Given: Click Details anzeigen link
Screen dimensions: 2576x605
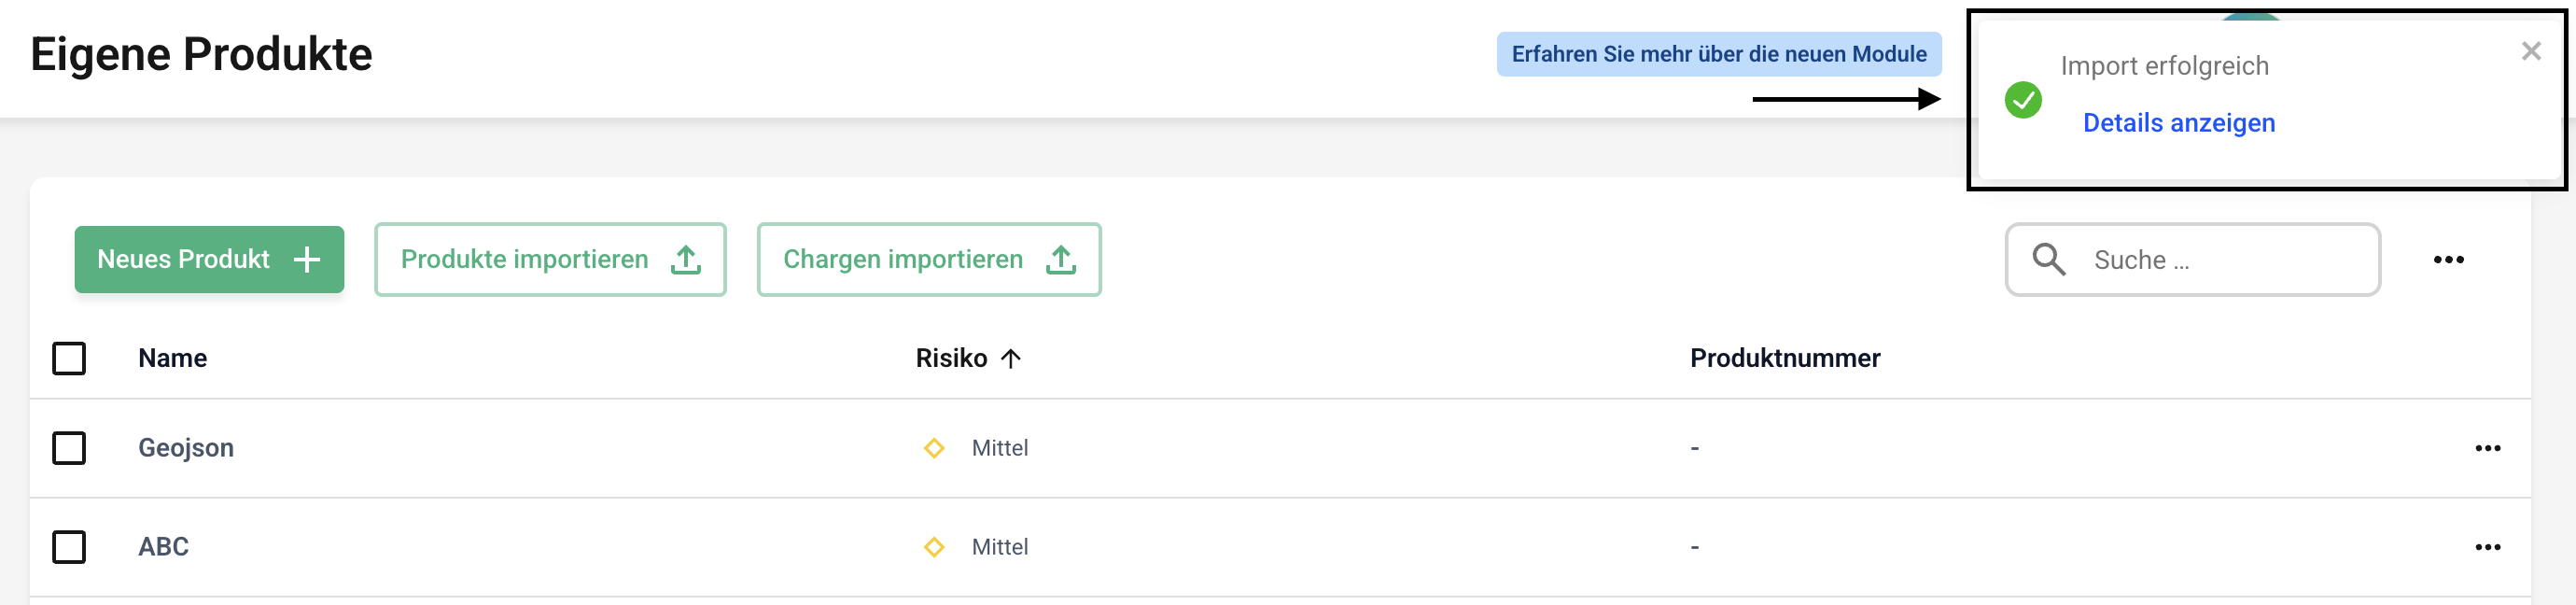Looking at the screenshot, I should pos(2178,123).
